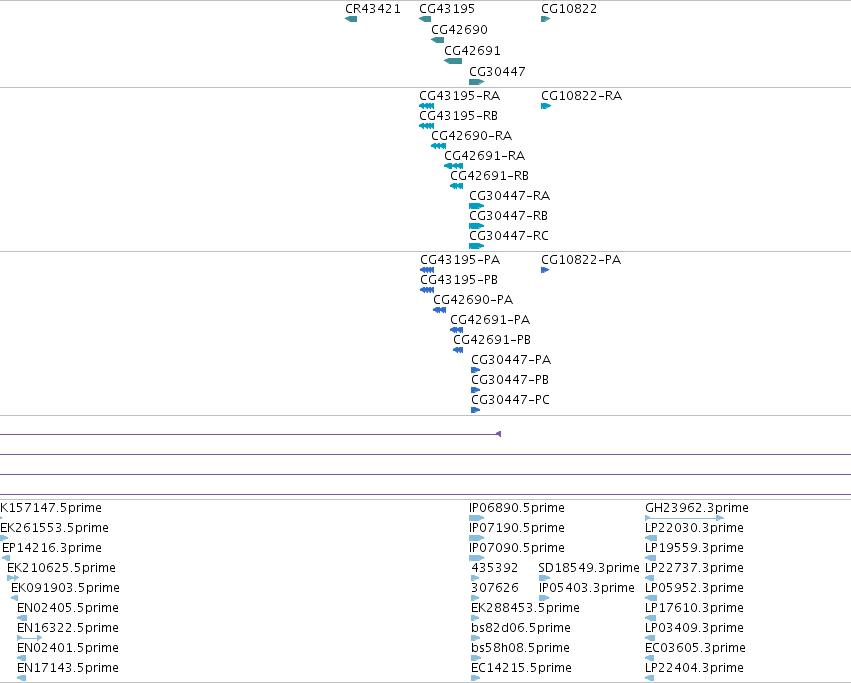Click the IP06890.5prime EST glyph

point(477,518)
